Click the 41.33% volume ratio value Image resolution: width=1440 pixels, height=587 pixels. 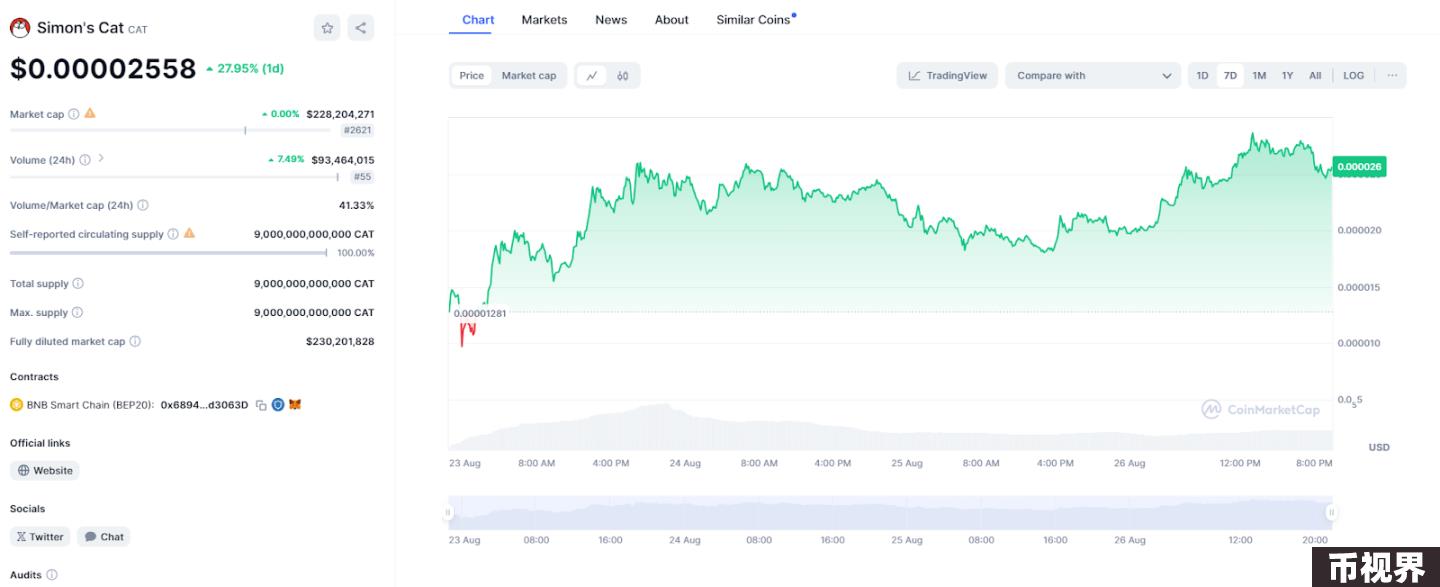point(357,205)
